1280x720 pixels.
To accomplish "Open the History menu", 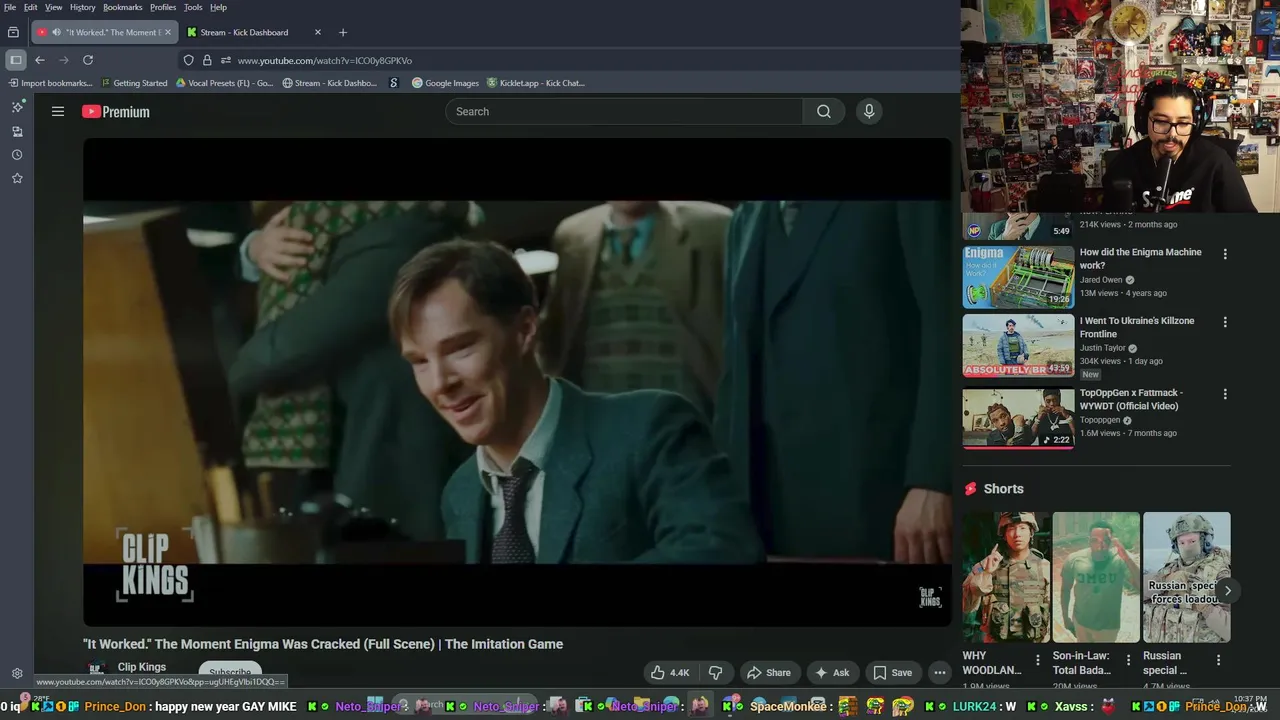I will click(83, 7).
